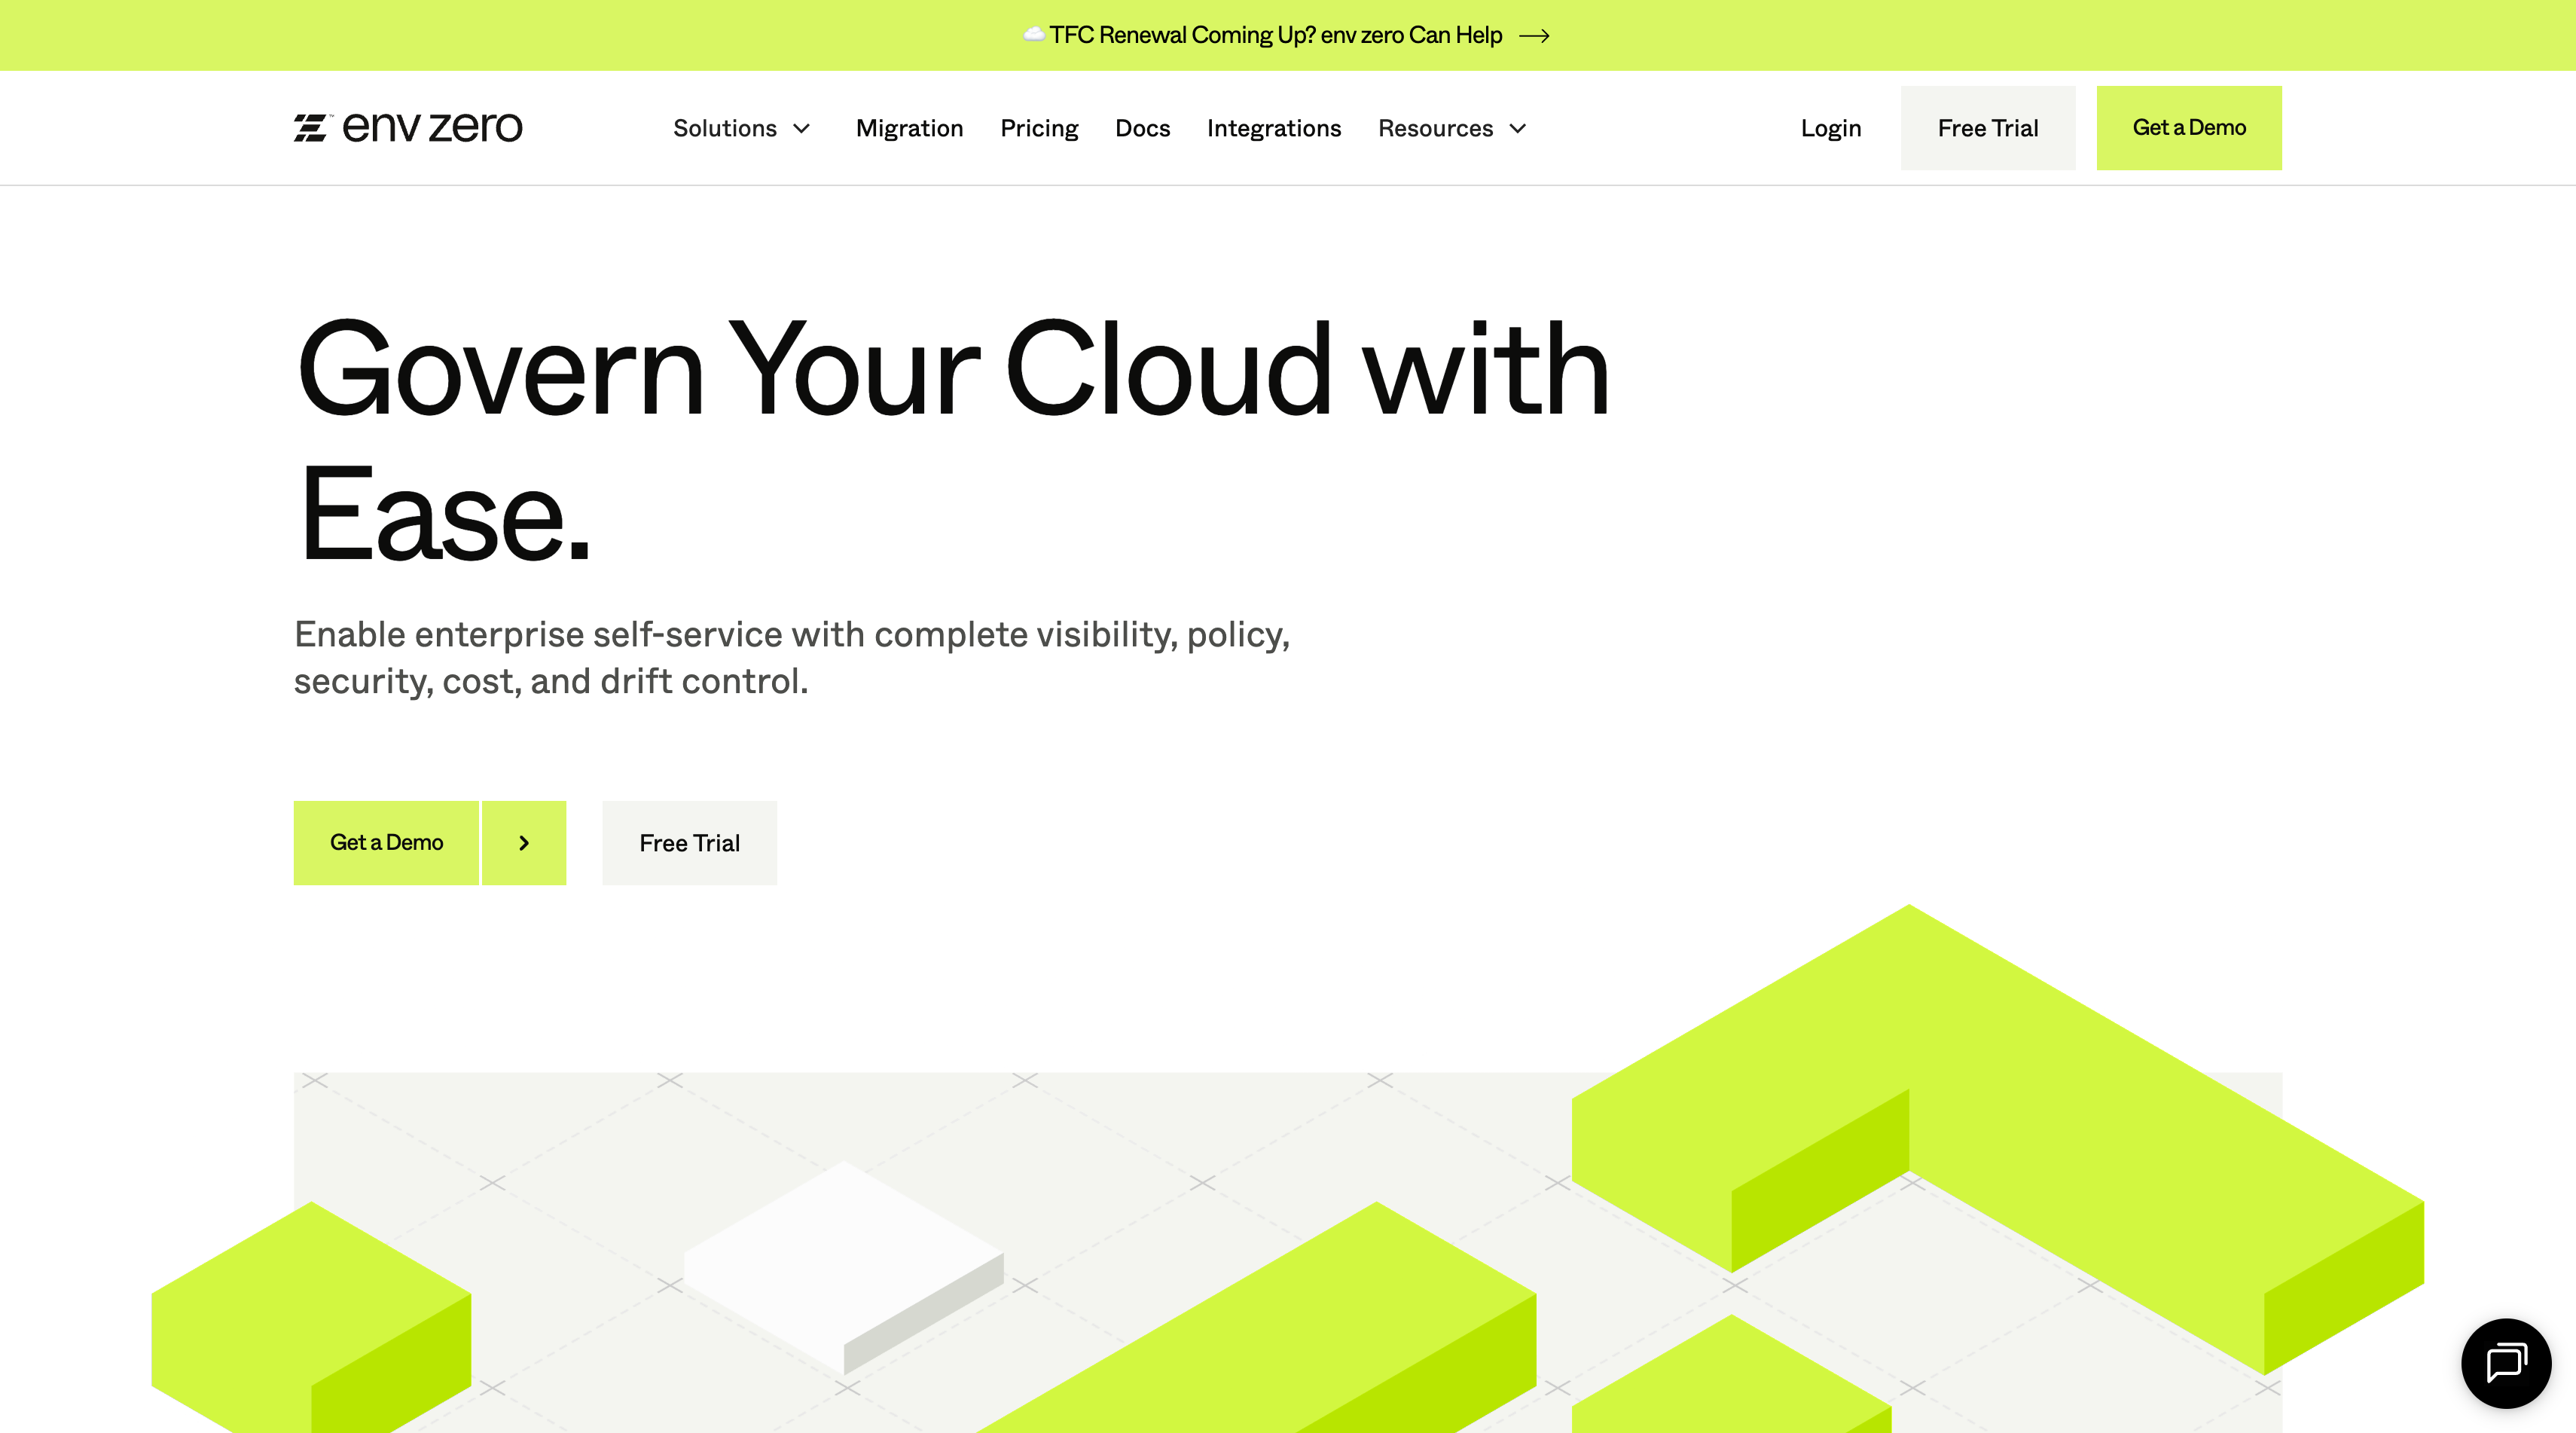Click the arrow in the announcement banner
This screenshot has height=1433, width=2576.
click(1534, 36)
